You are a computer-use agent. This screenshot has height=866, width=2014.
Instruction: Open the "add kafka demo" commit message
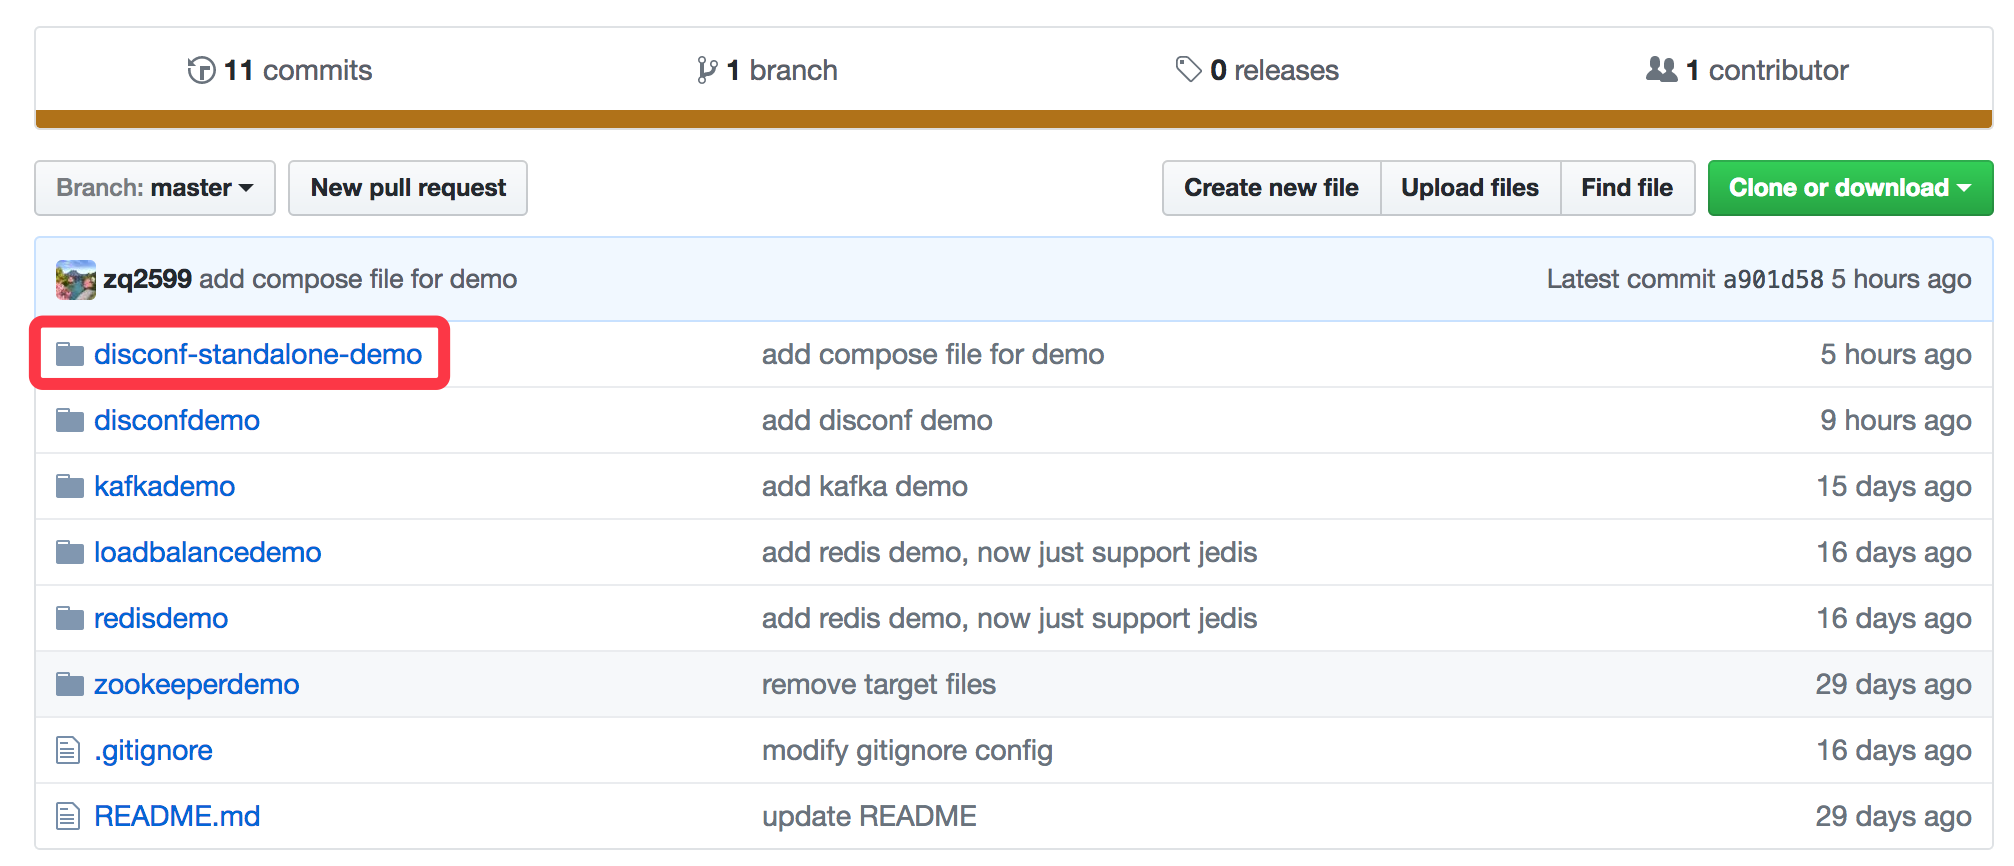pyautogui.click(x=864, y=486)
